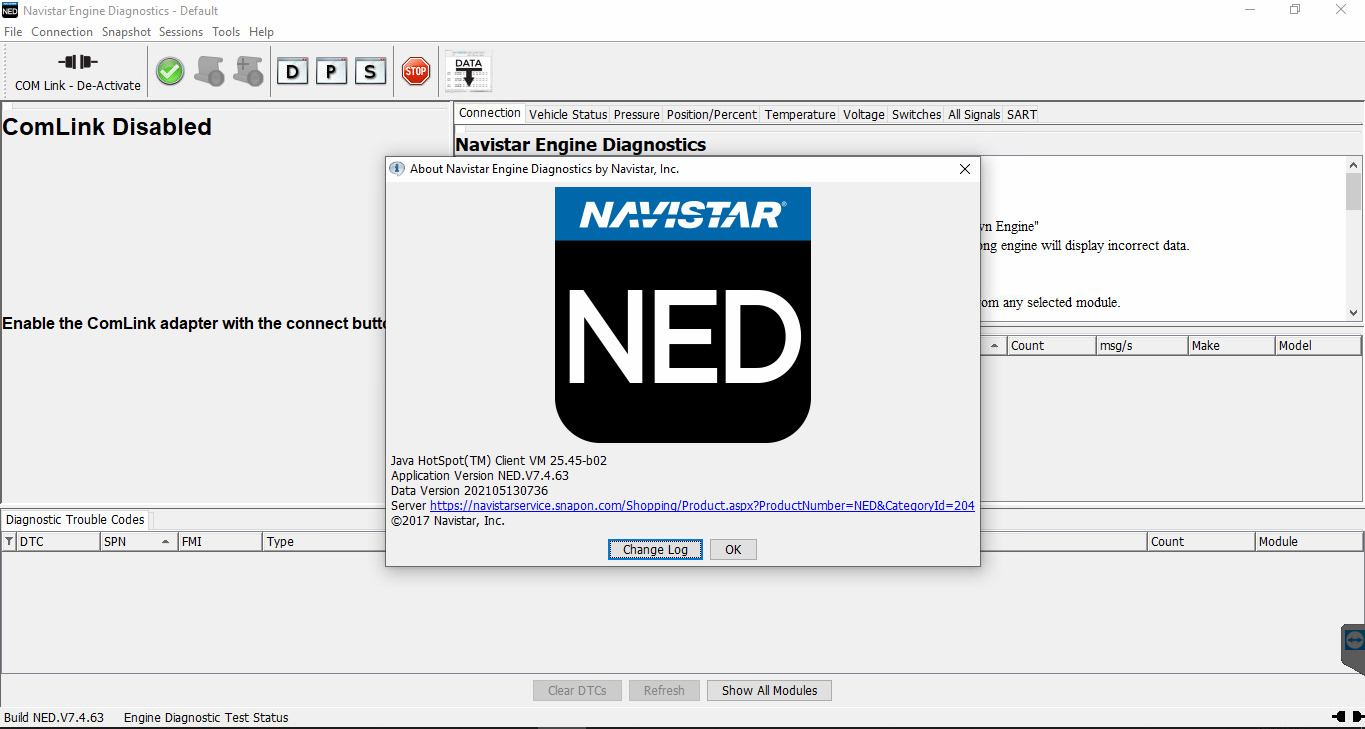
Task: Click the Model column header
Action: pos(1318,345)
